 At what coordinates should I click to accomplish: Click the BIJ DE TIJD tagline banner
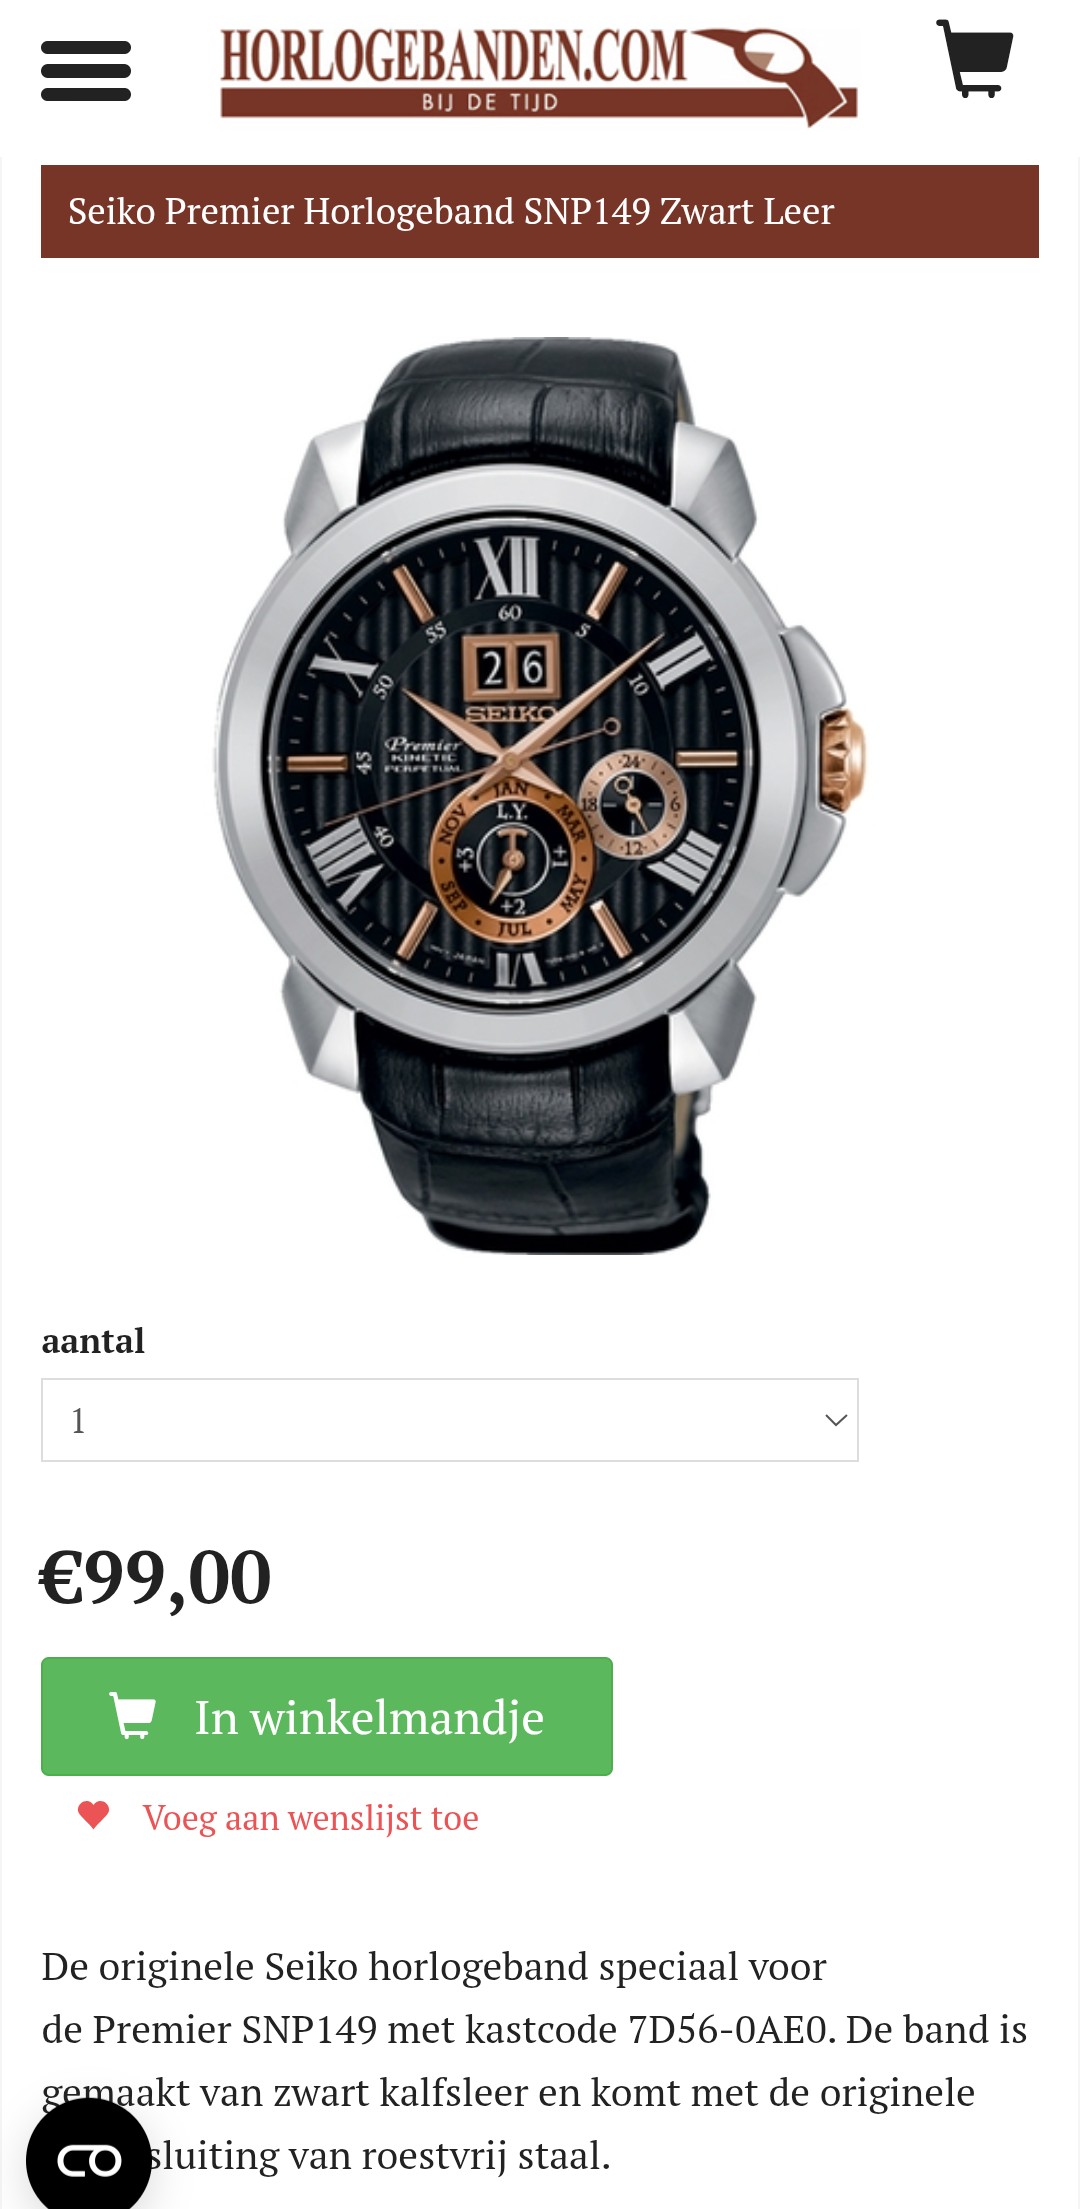point(490,102)
